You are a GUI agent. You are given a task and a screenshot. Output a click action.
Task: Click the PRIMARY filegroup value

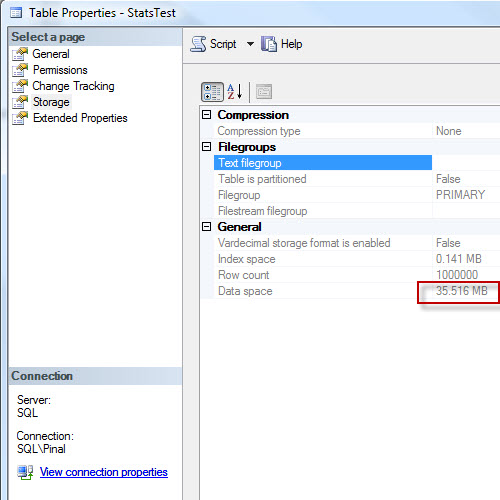[x=460, y=195]
